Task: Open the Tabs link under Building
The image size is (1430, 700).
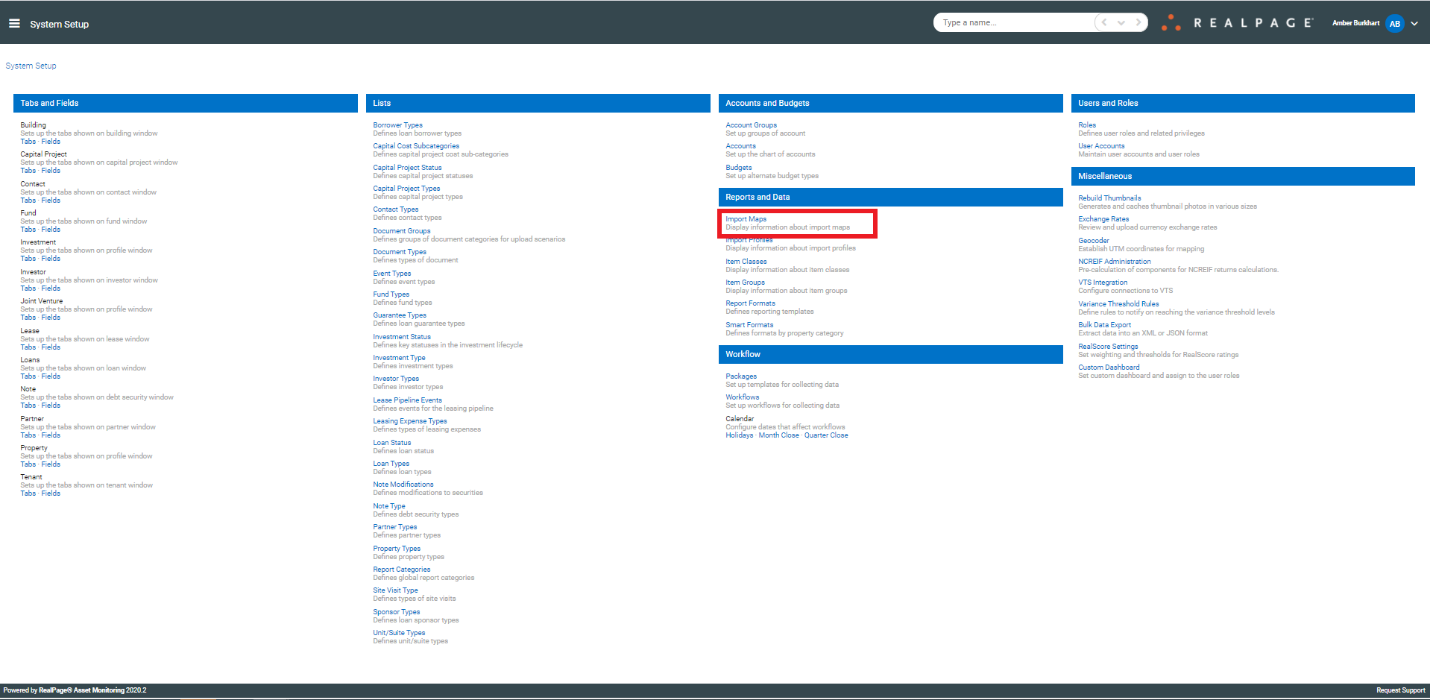Action: (x=28, y=141)
